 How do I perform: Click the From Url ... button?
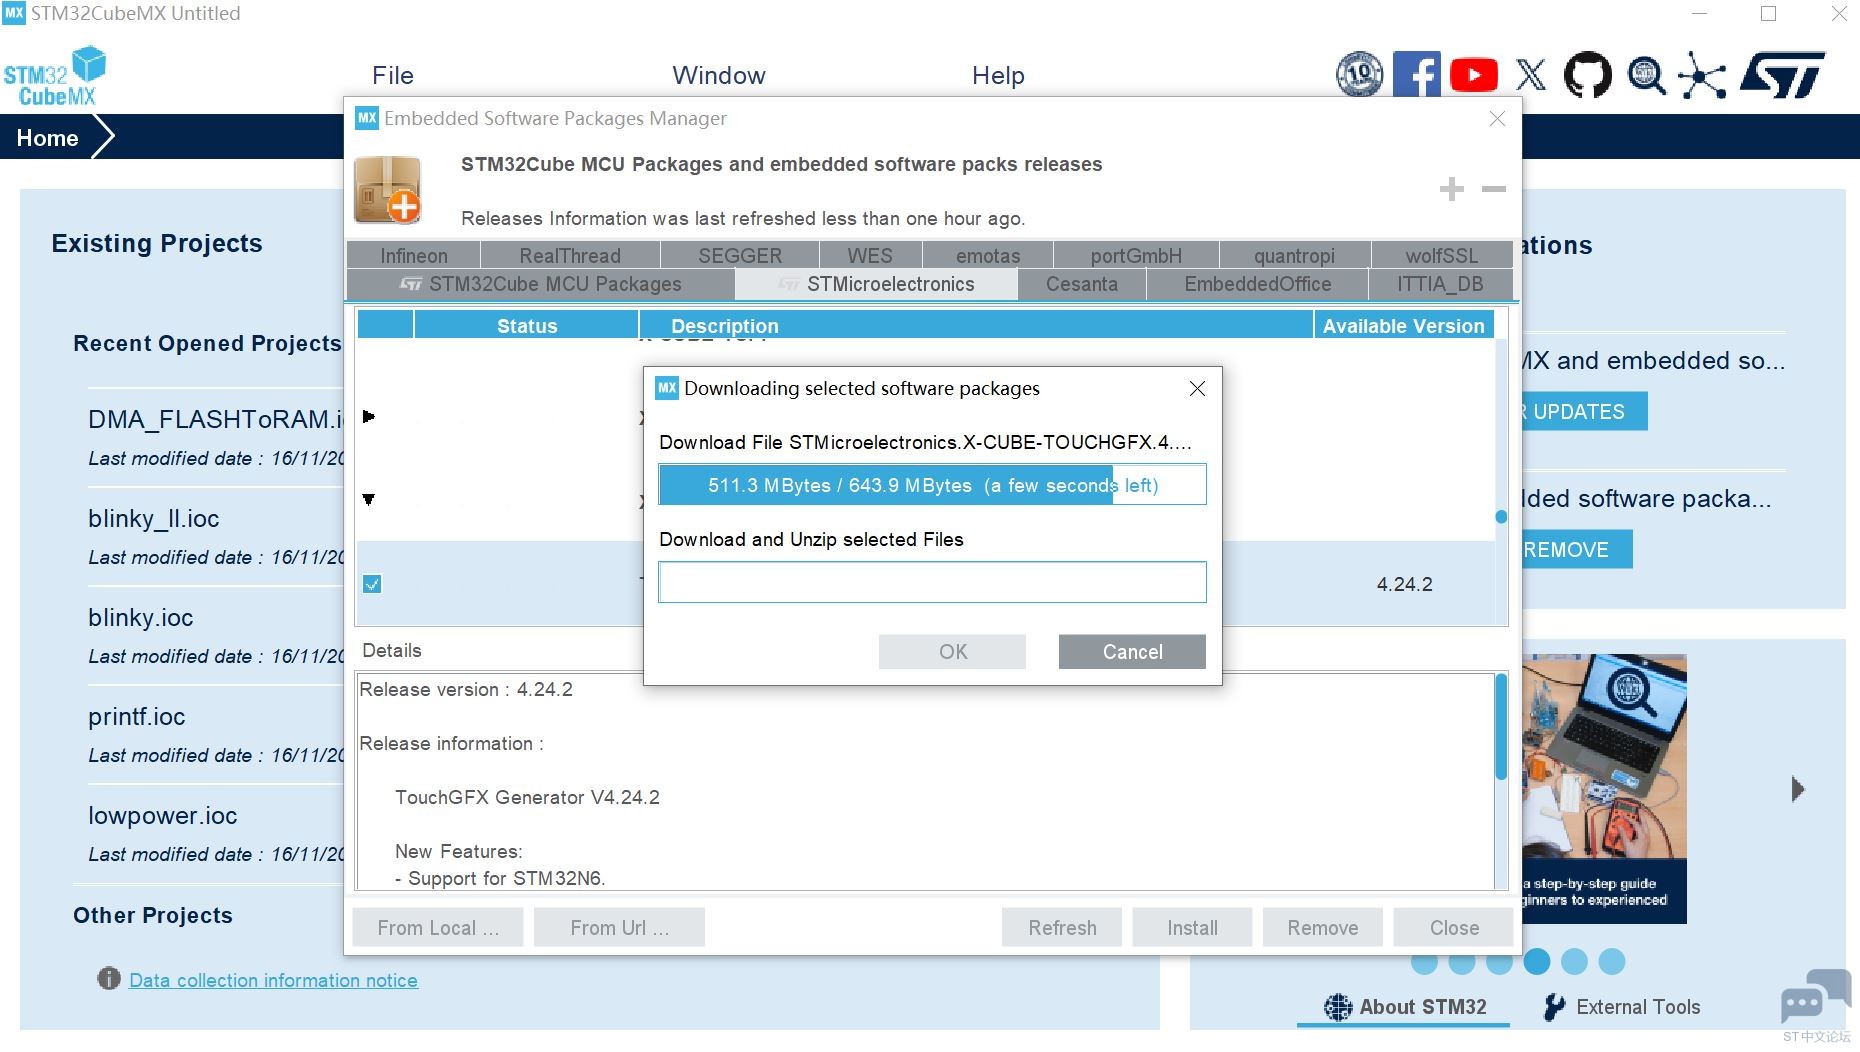(619, 927)
